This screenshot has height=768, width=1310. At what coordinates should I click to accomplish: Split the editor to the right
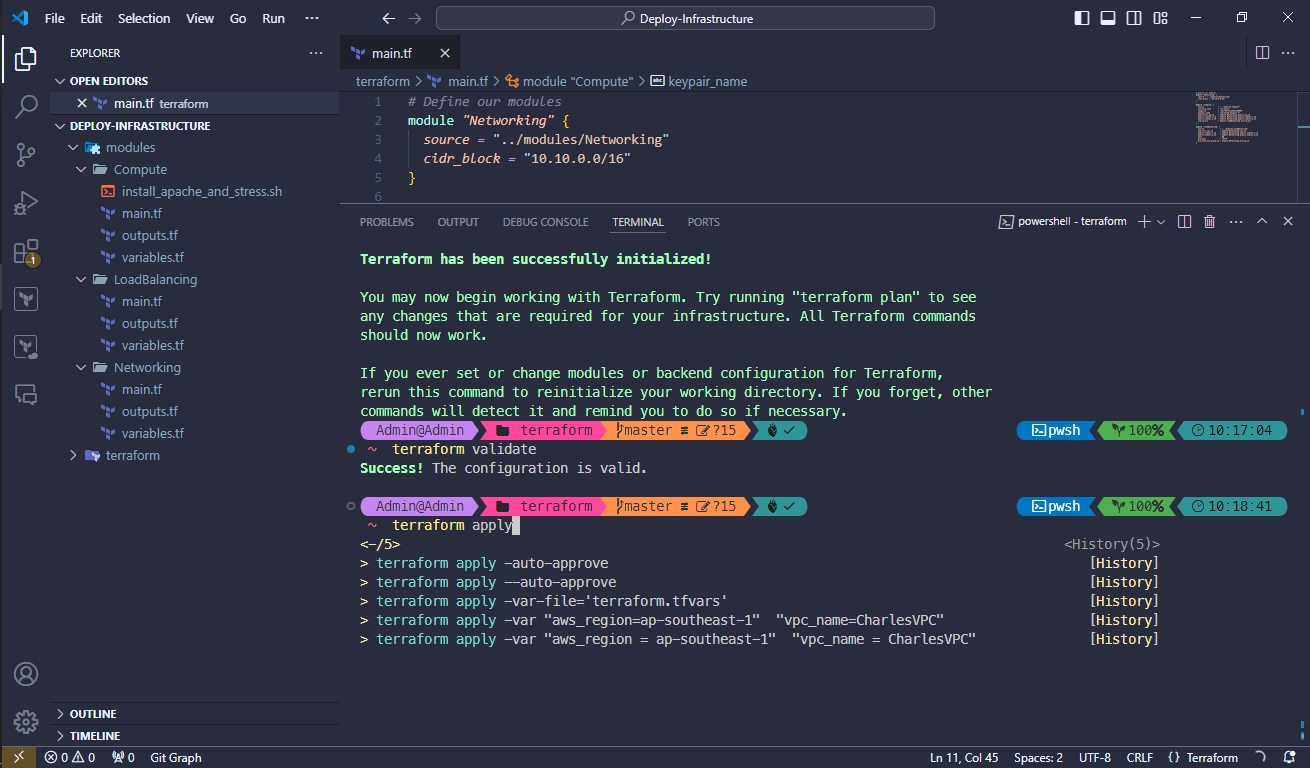[1262, 53]
